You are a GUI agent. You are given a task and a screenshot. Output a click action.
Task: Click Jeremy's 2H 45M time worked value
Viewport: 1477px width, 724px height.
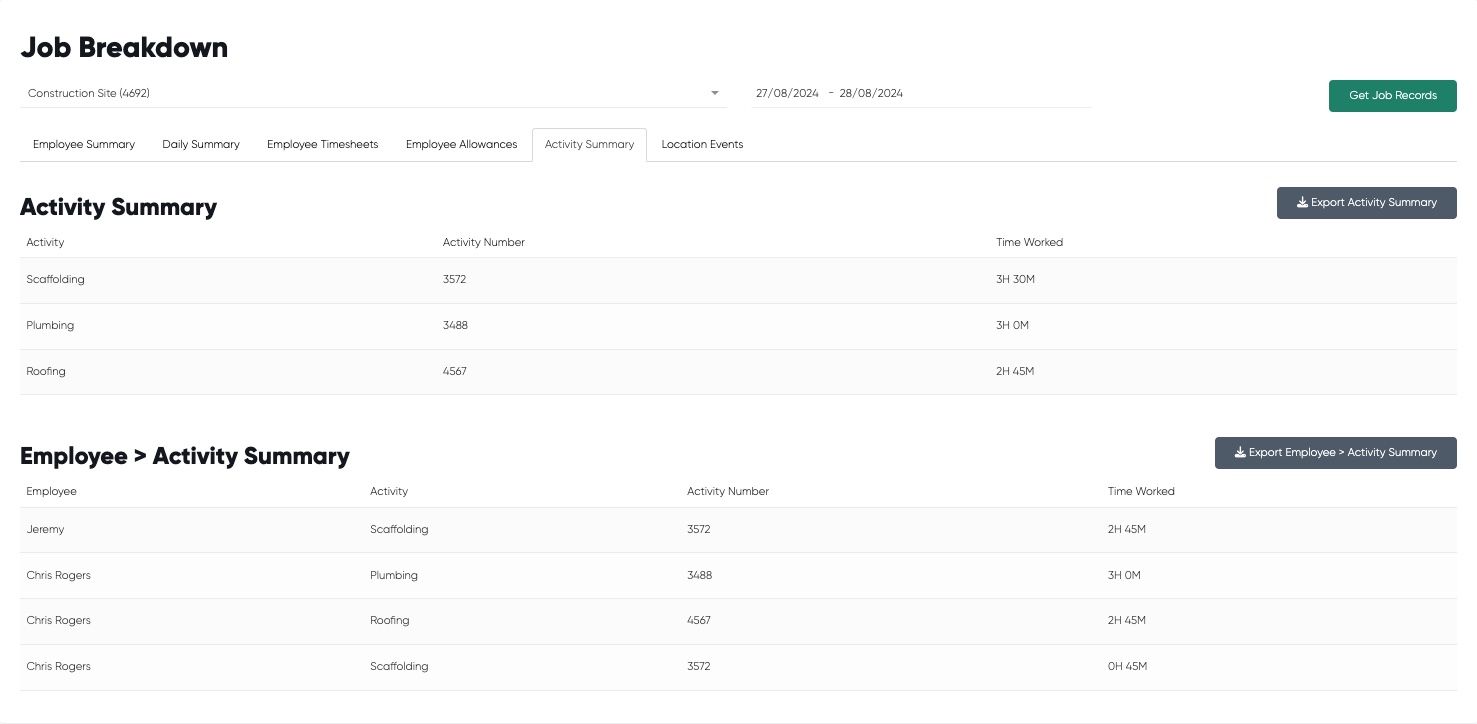click(1127, 530)
